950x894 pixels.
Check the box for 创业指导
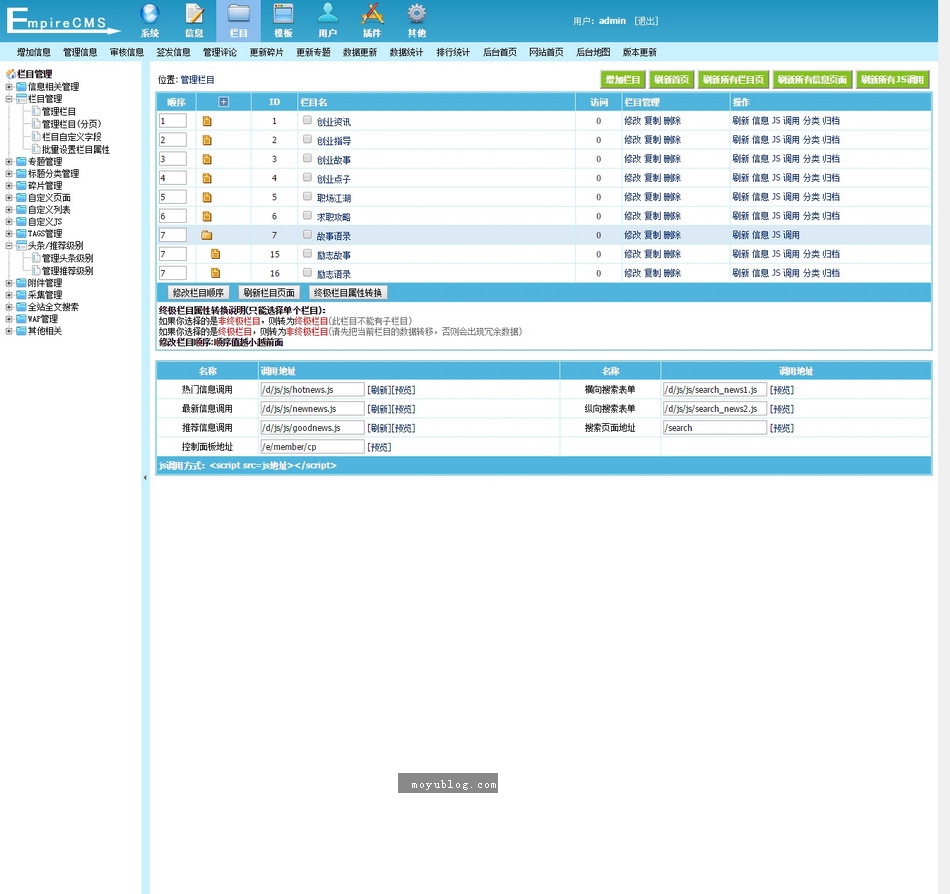[x=307, y=139]
